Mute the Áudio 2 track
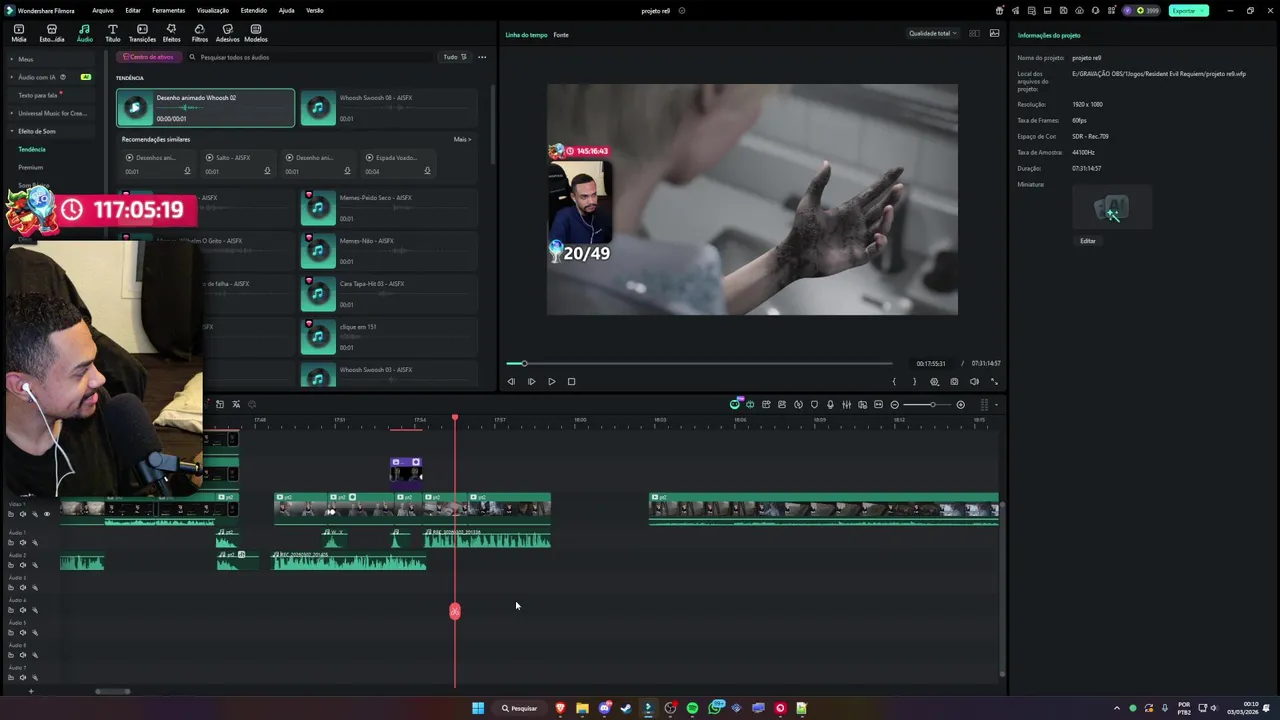This screenshot has height=720, width=1280. click(23, 565)
